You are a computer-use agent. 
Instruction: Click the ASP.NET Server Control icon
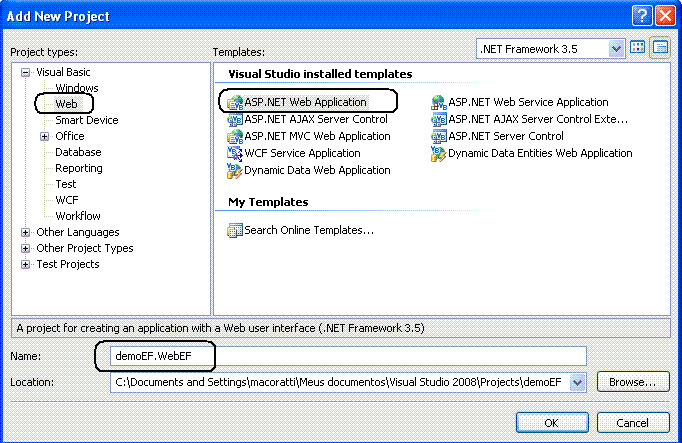pos(439,137)
